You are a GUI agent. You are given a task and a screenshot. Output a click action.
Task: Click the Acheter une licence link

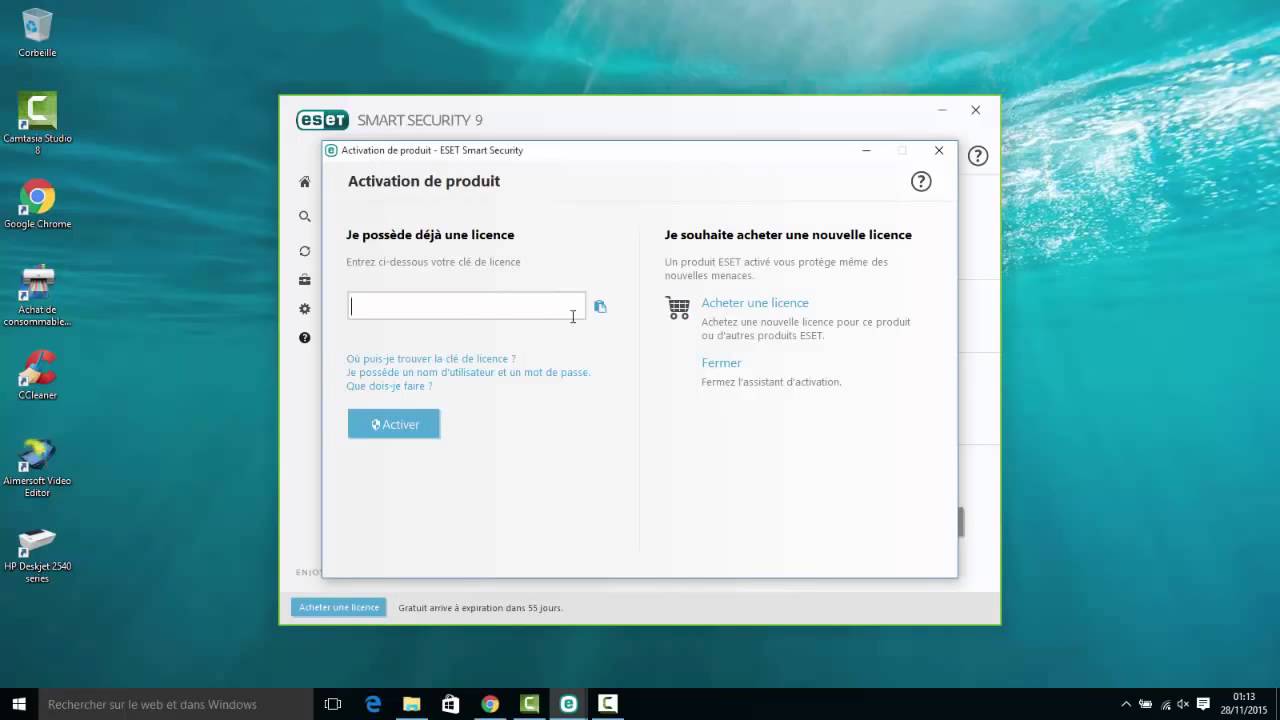pyautogui.click(x=755, y=303)
